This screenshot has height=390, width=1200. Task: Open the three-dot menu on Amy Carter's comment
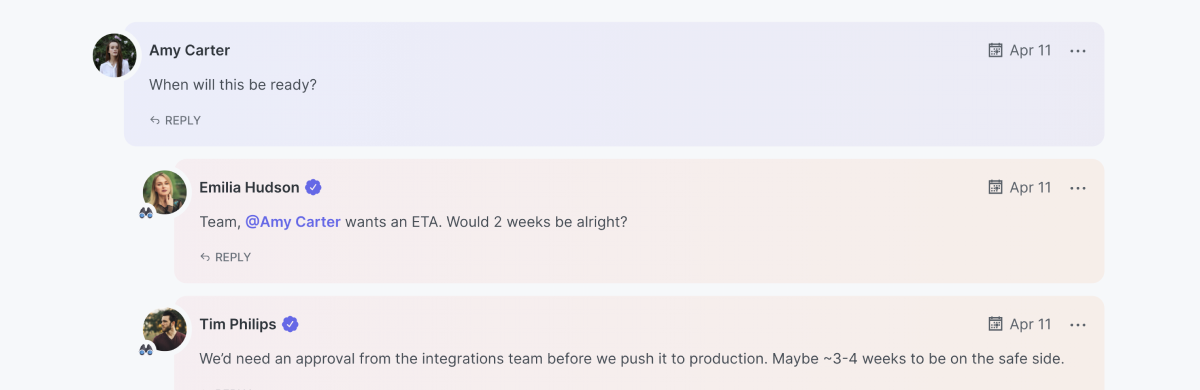pos(1077,51)
